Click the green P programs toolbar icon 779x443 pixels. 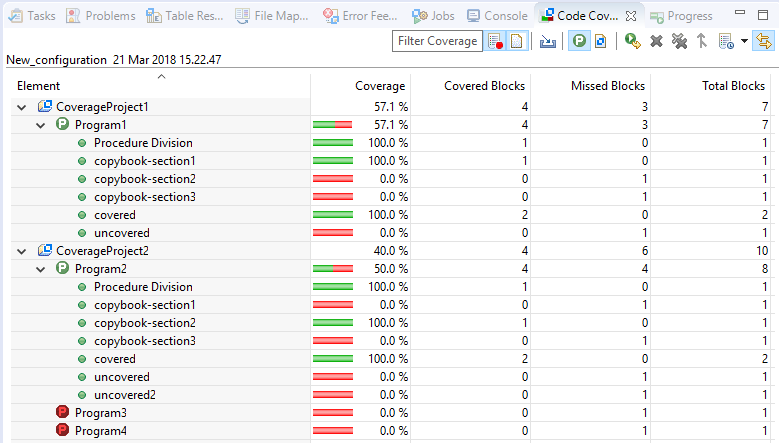[579, 41]
